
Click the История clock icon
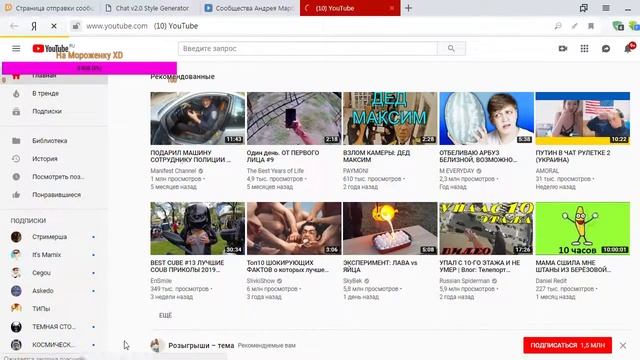(x=16, y=159)
